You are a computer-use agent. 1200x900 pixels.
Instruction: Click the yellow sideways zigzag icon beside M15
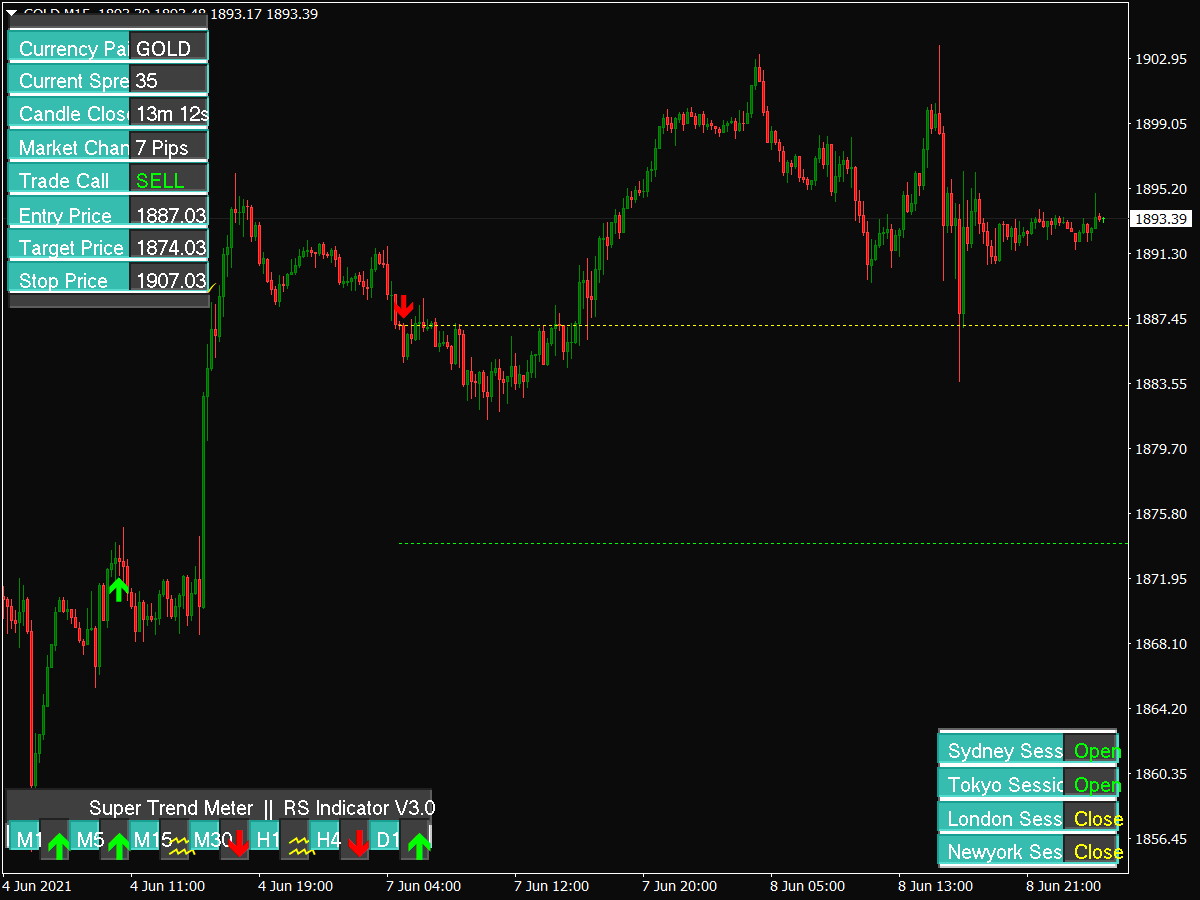pos(180,847)
